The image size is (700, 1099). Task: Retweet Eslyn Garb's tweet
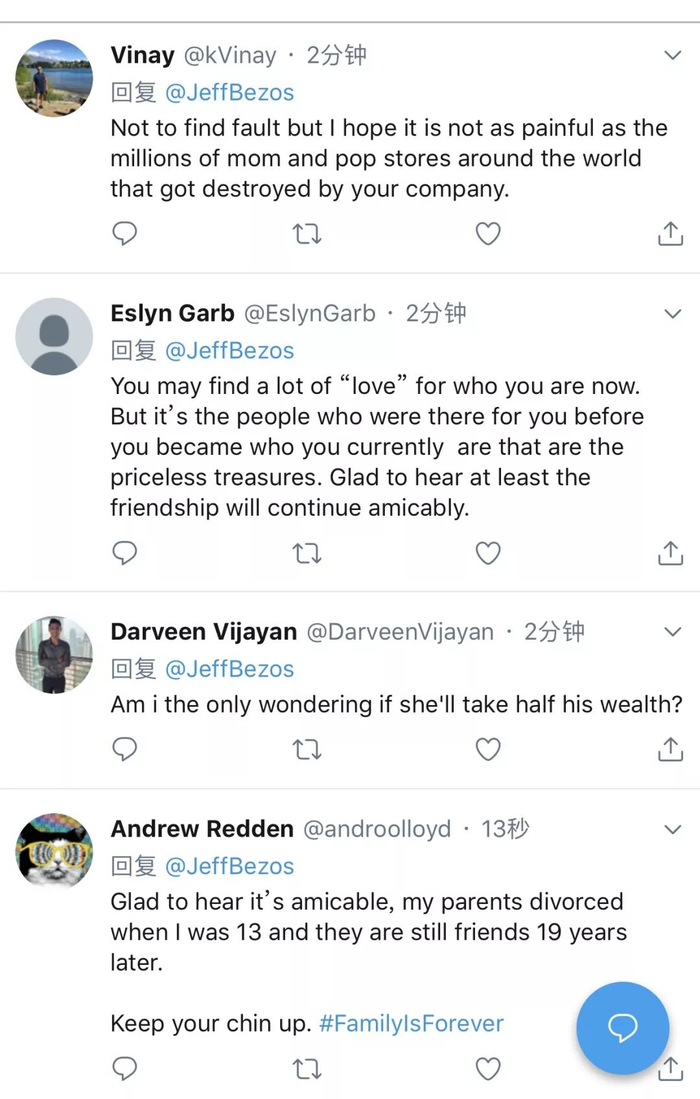306,553
